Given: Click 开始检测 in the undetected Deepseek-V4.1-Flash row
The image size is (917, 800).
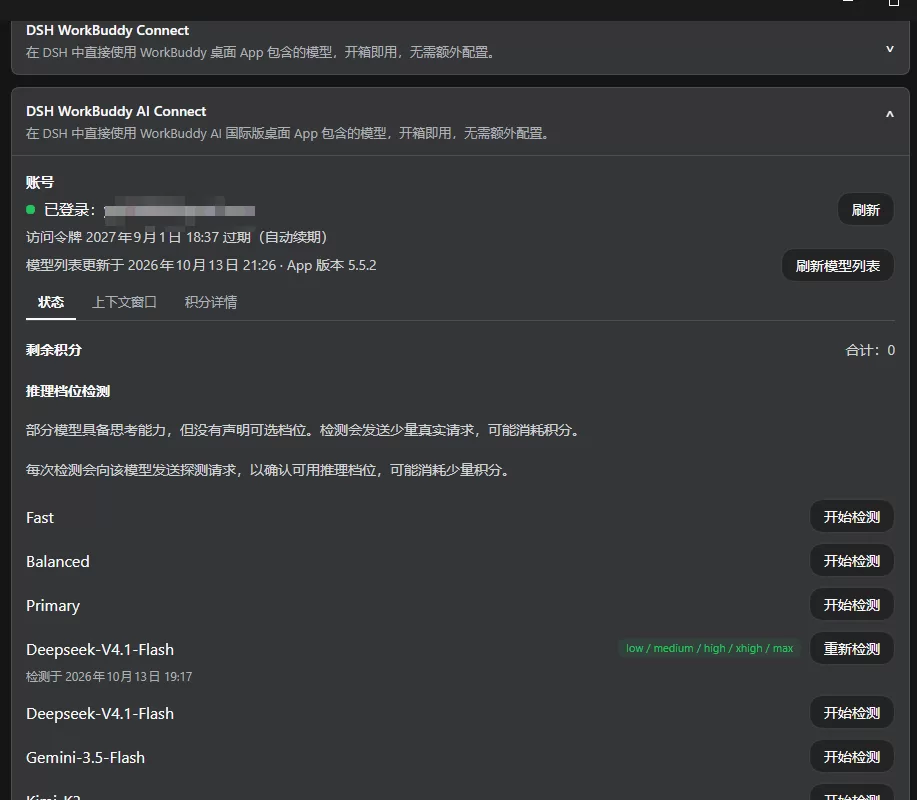Looking at the screenshot, I should pos(852,713).
